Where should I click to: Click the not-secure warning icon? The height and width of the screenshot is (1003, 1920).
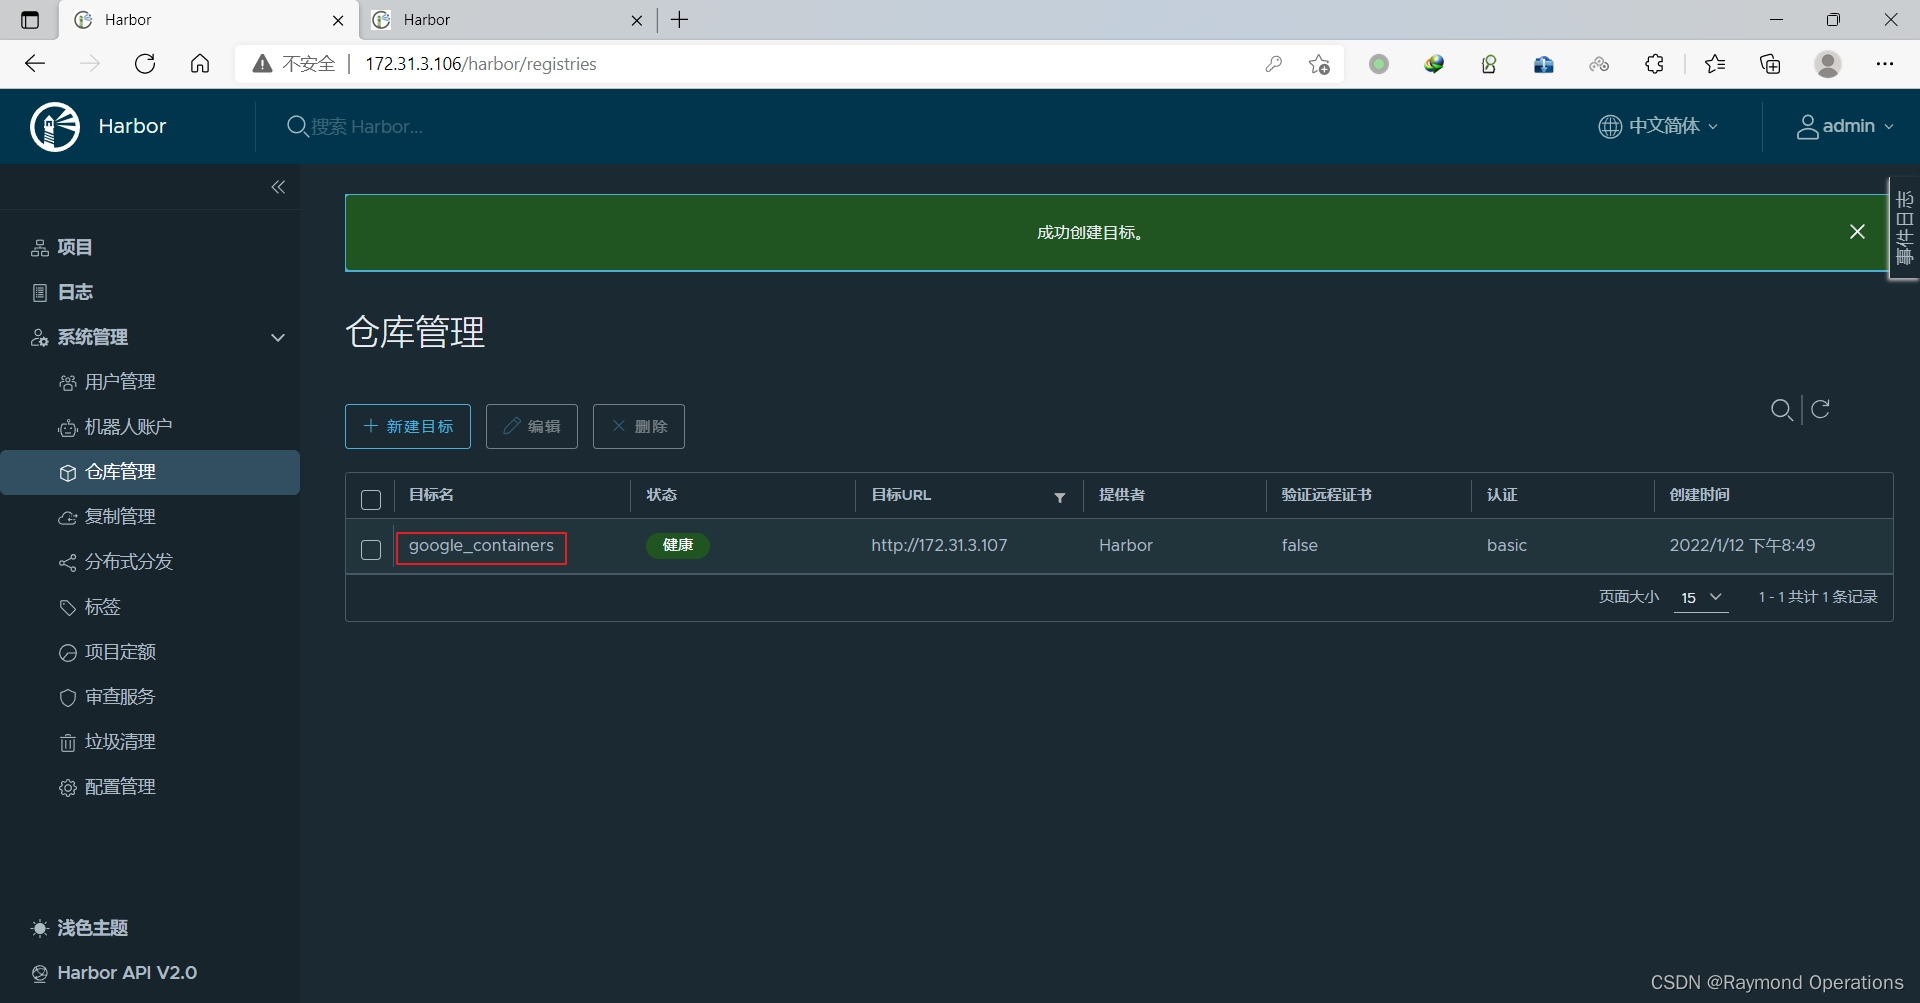tap(262, 64)
